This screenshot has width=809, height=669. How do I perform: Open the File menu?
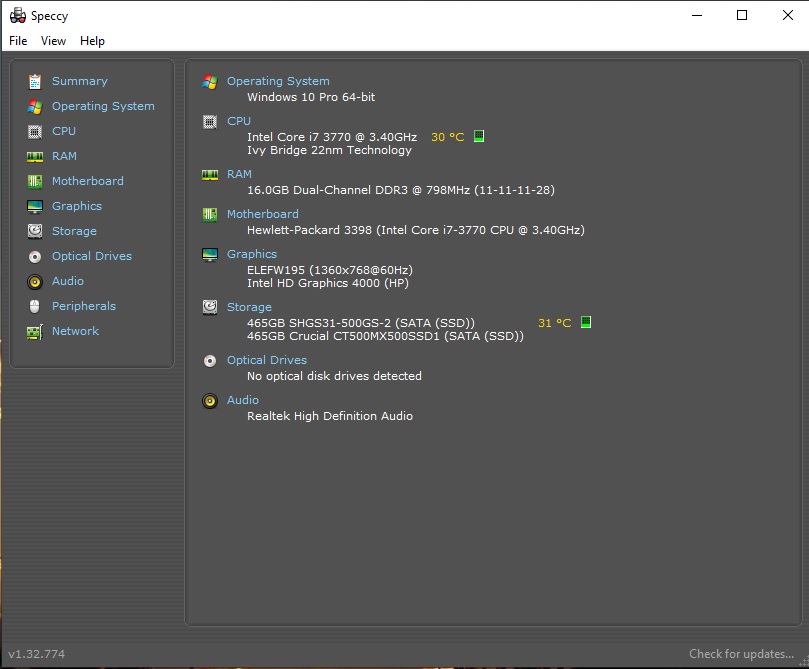(18, 41)
